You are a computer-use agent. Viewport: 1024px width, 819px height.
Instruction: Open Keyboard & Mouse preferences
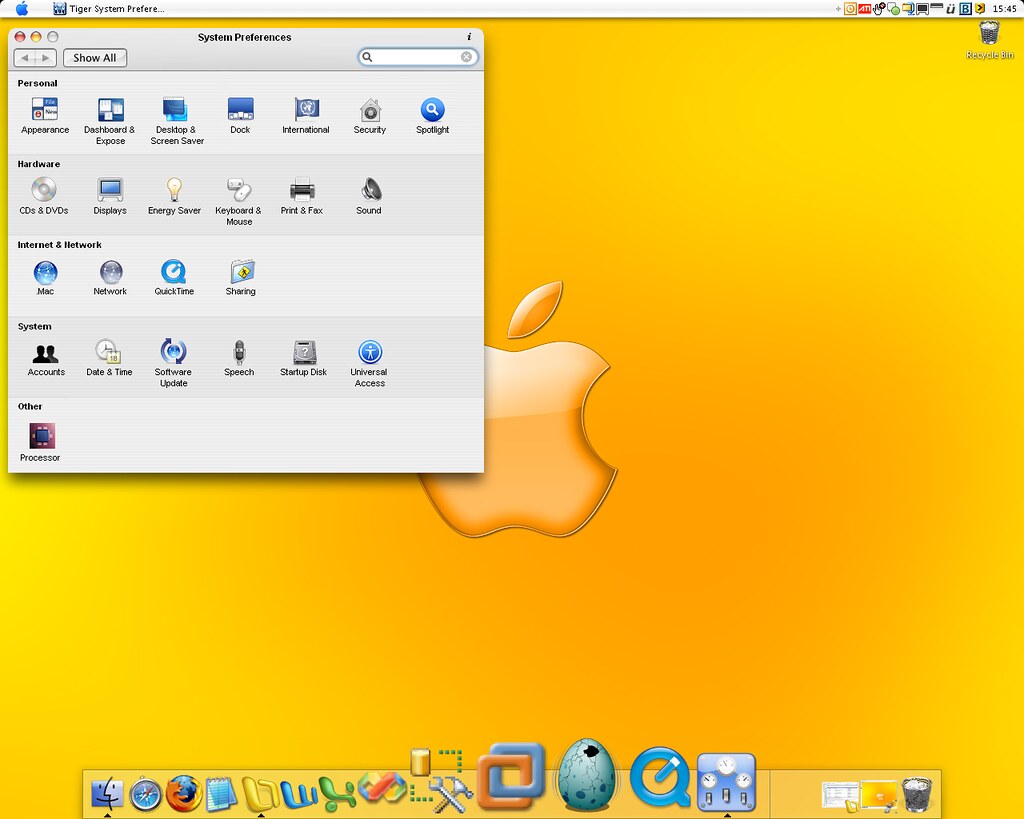(x=238, y=201)
